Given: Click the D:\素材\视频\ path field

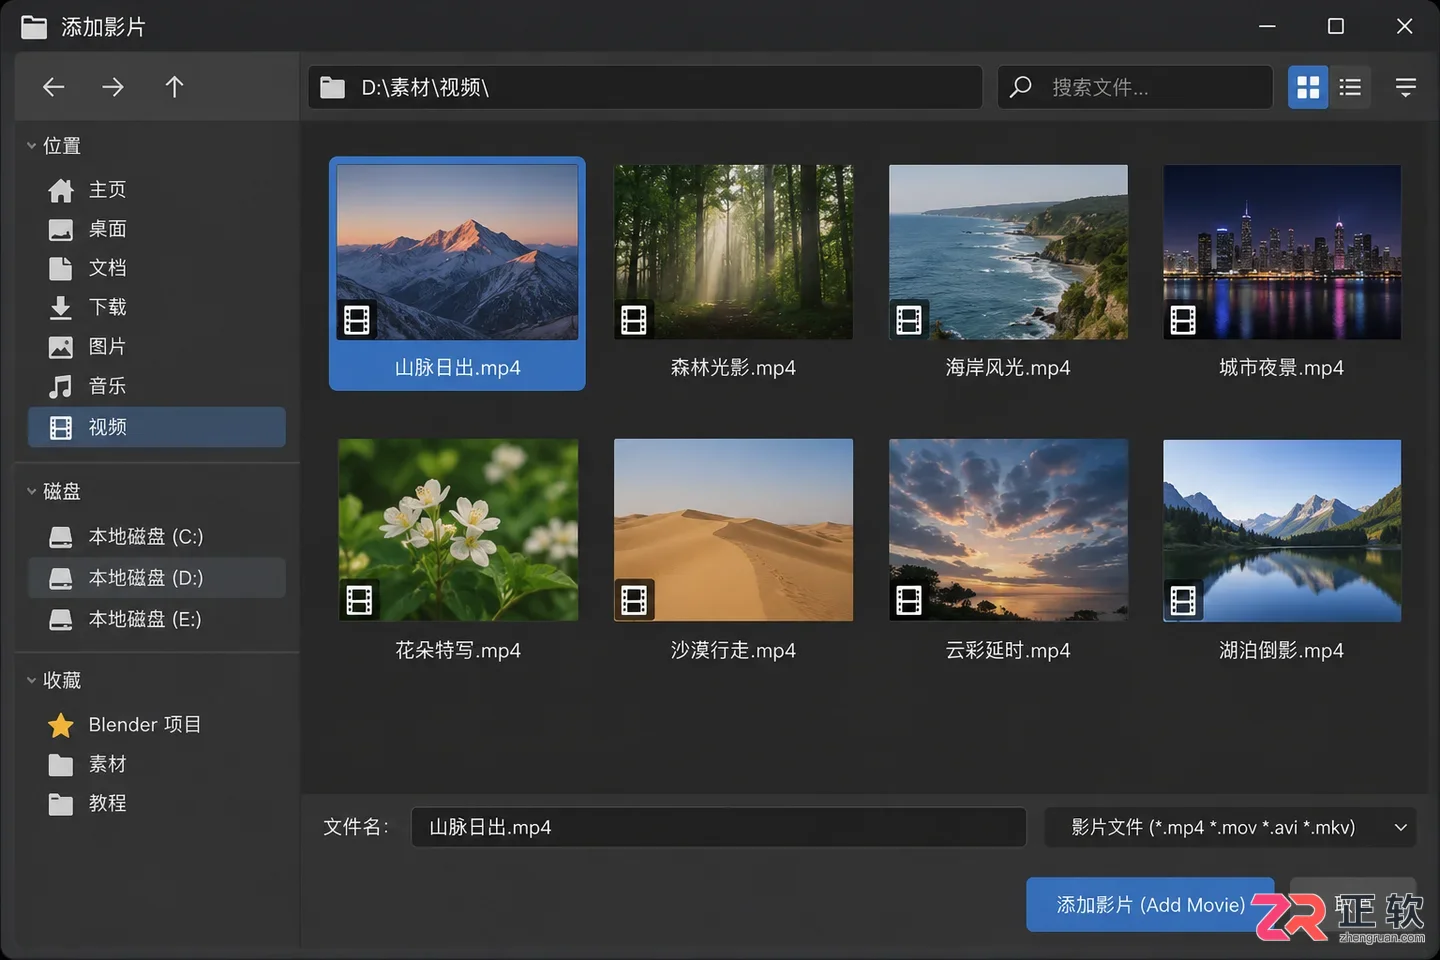Looking at the screenshot, I should pos(645,87).
